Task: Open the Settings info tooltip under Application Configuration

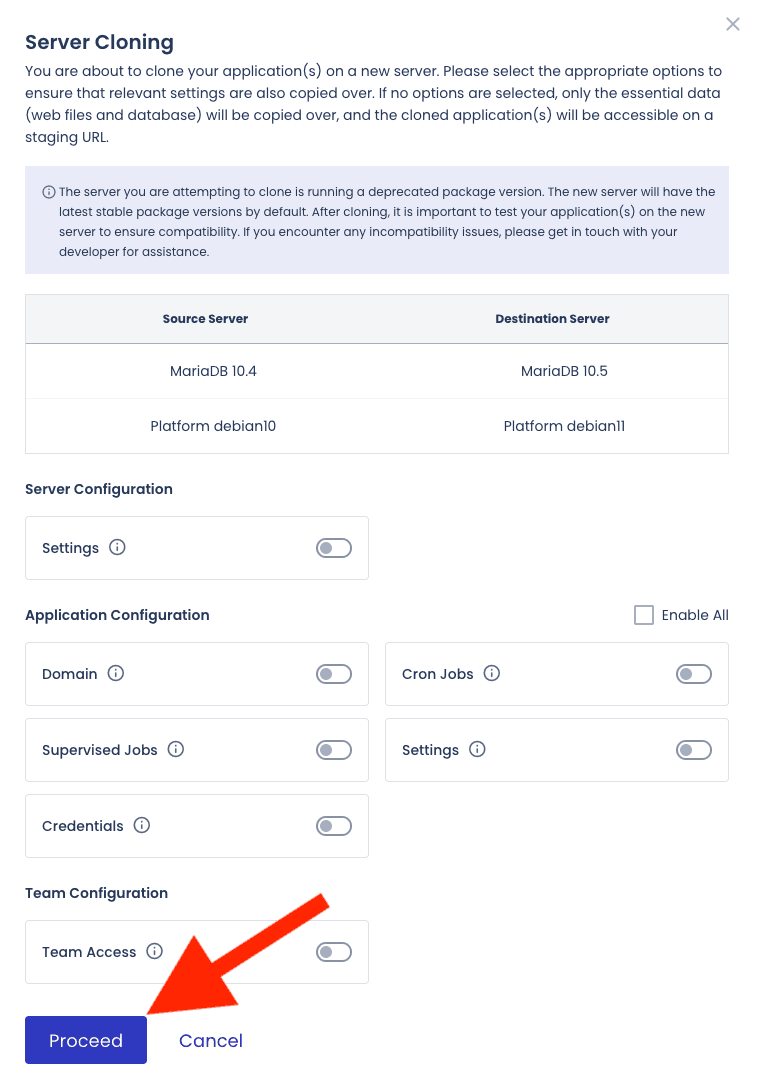Action: [477, 749]
